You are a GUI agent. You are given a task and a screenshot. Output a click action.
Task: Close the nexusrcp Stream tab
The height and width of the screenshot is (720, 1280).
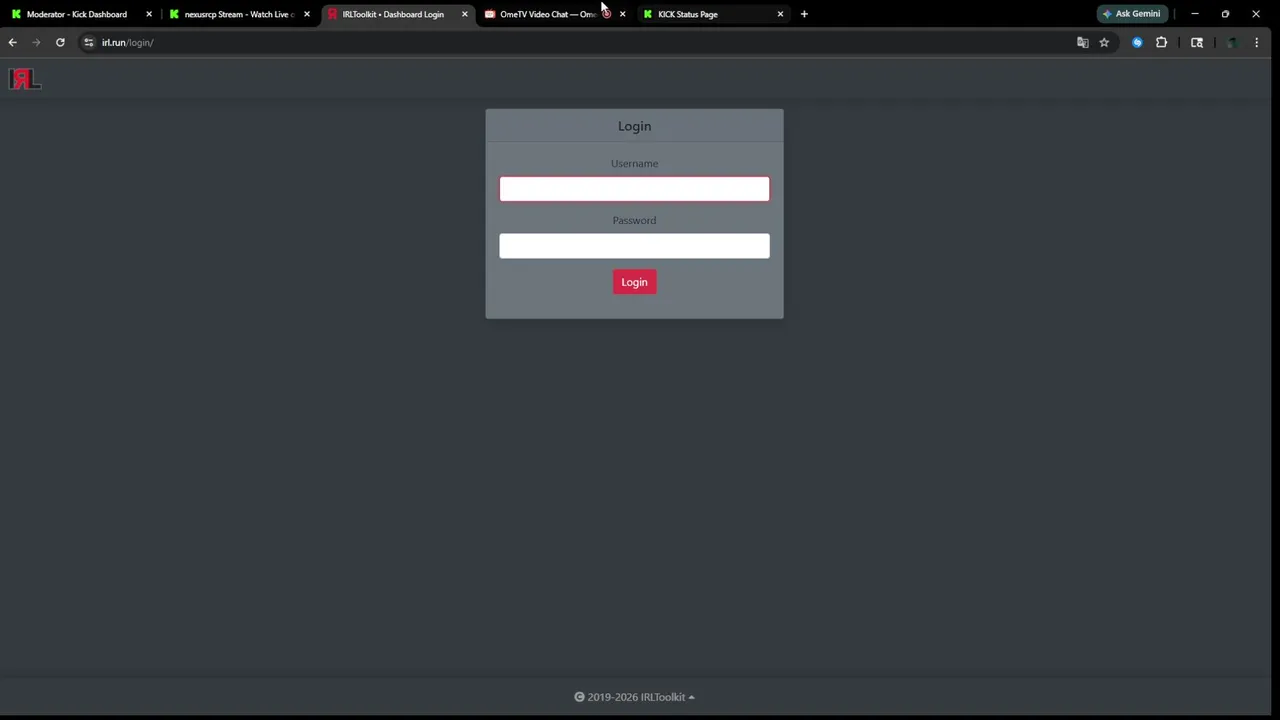[x=307, y=14]
